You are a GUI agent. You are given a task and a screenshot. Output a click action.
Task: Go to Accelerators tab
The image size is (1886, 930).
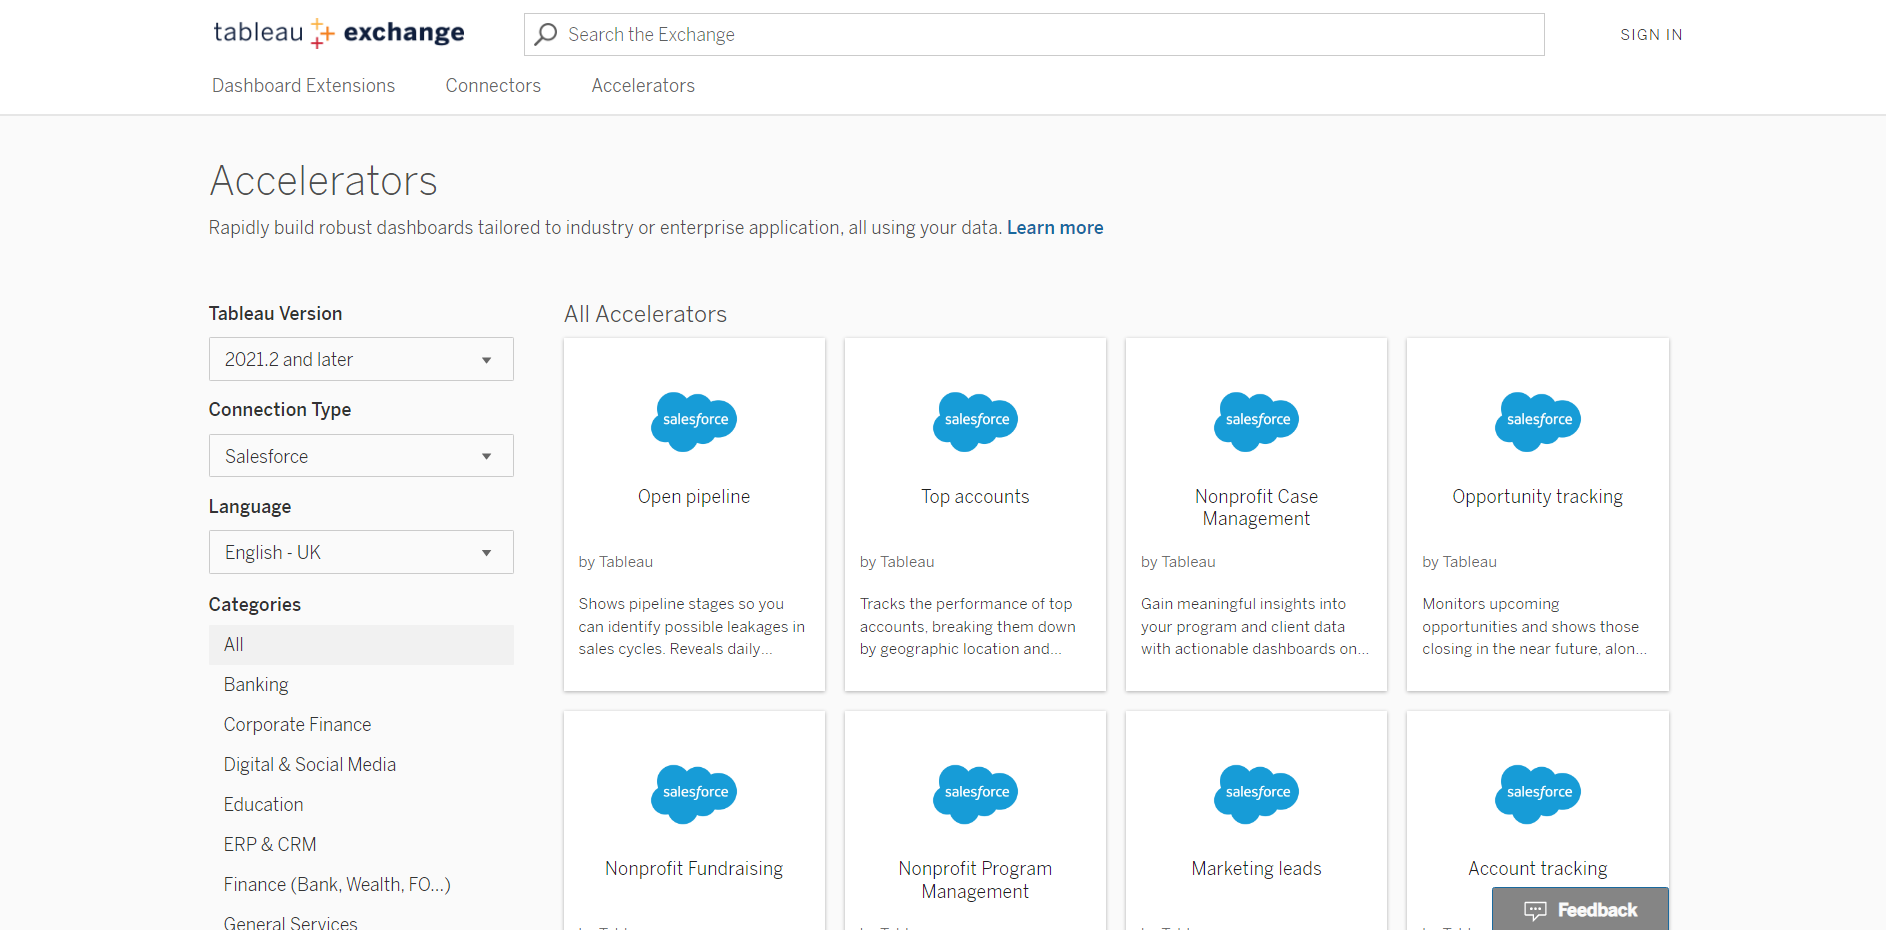[x=643, y=86]
